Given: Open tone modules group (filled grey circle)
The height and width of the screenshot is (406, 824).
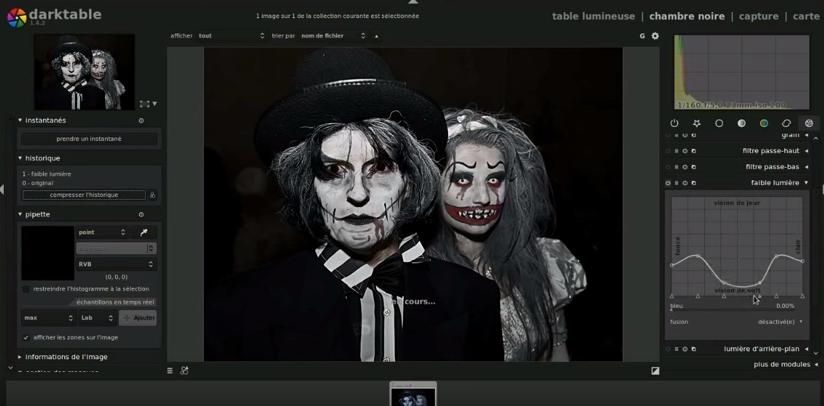Looking at the screenshot, I should (x=741, y=123).
